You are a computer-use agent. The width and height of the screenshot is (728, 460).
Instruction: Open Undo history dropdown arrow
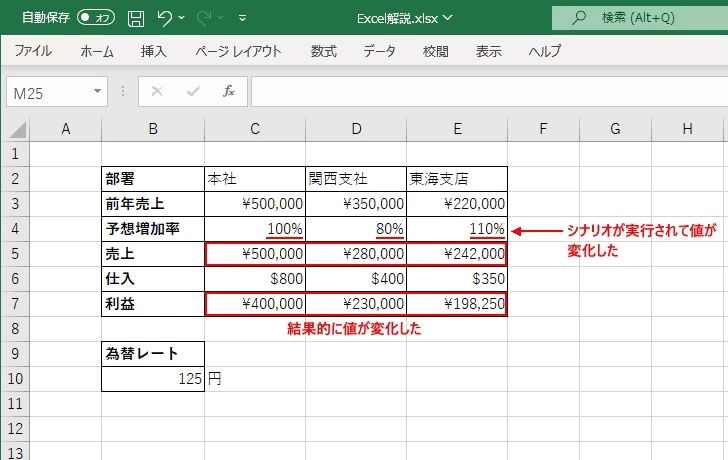(182, 18)
